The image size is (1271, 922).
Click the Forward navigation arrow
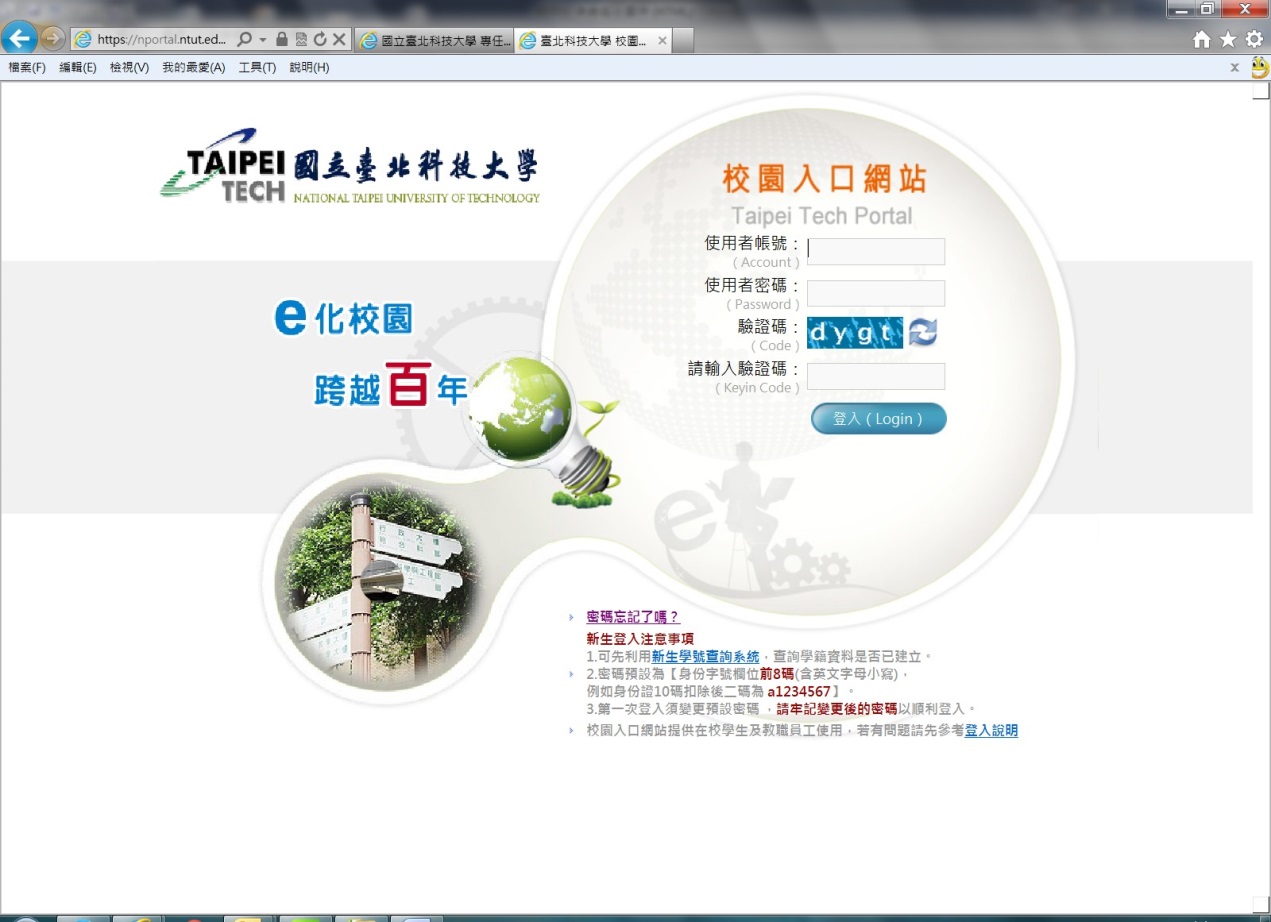[53, 39]
